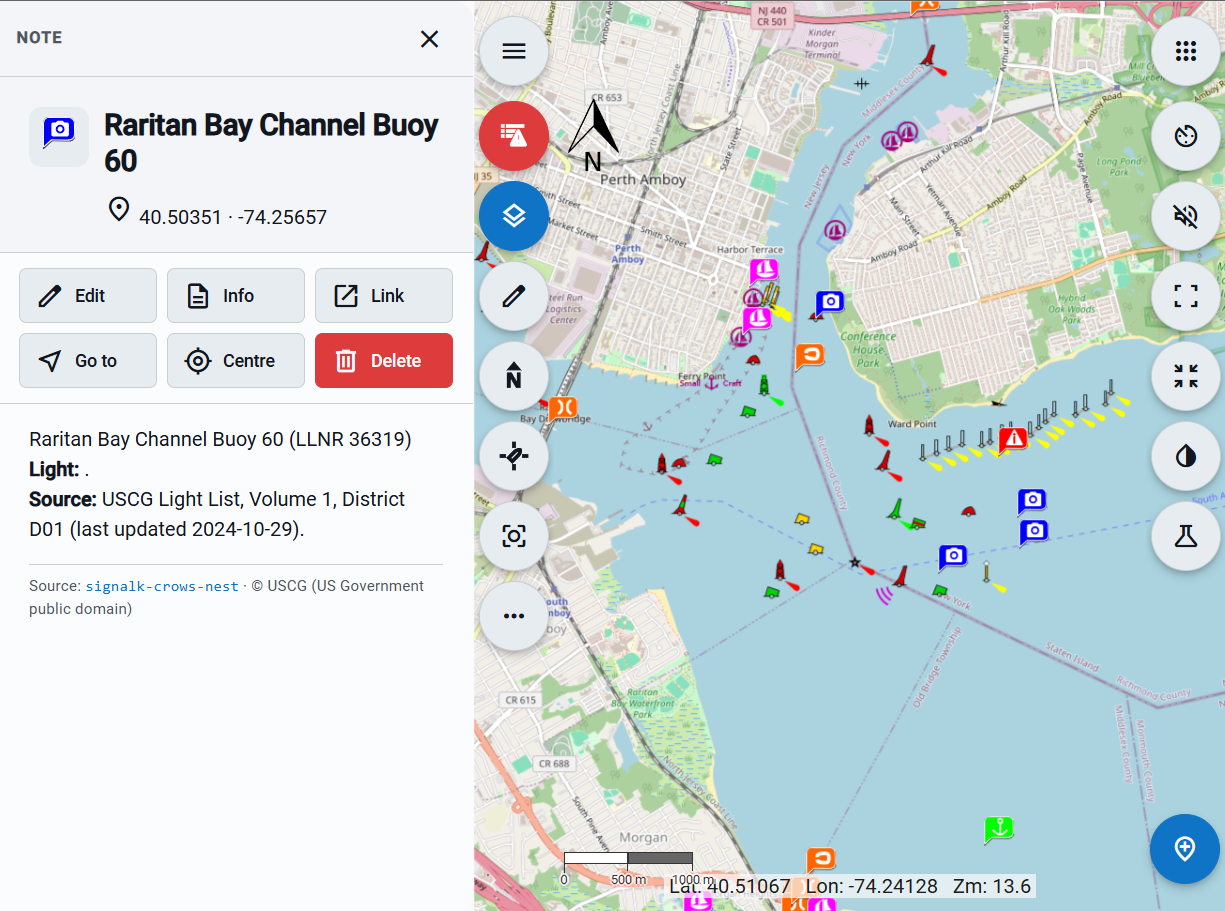The width and height of the screenshot is (1225, 911).
Task: Click the timer gauge round button
Action: (x=1186, y=135)
